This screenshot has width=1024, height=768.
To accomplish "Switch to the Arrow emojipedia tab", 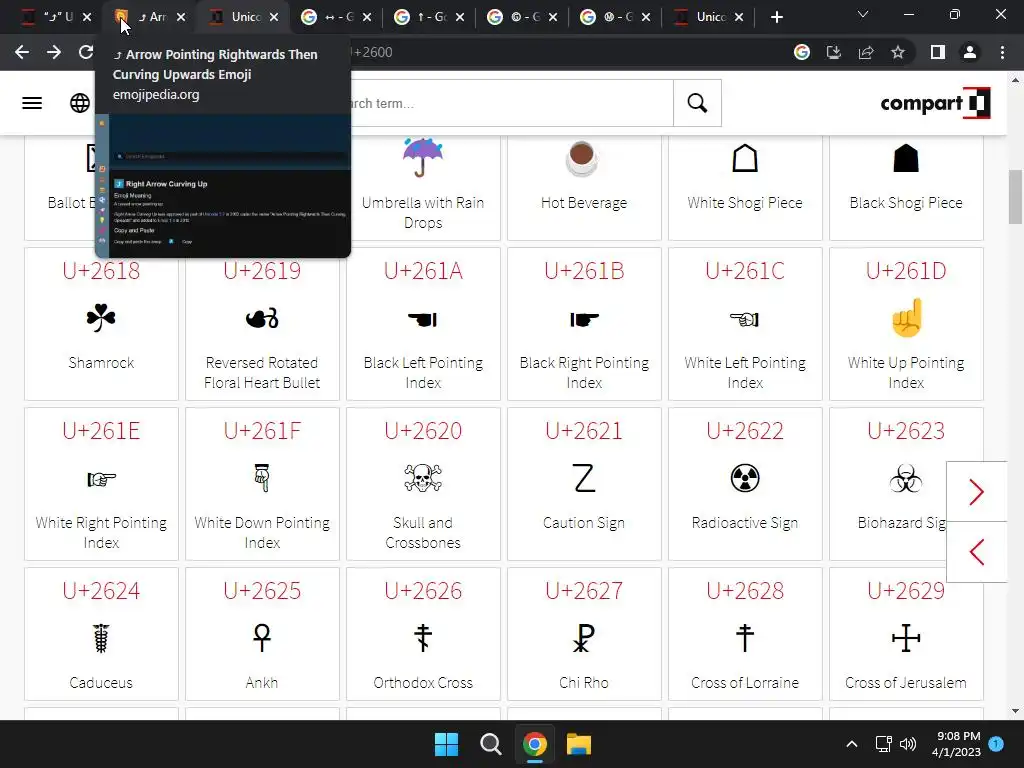I will coord(151,17).
